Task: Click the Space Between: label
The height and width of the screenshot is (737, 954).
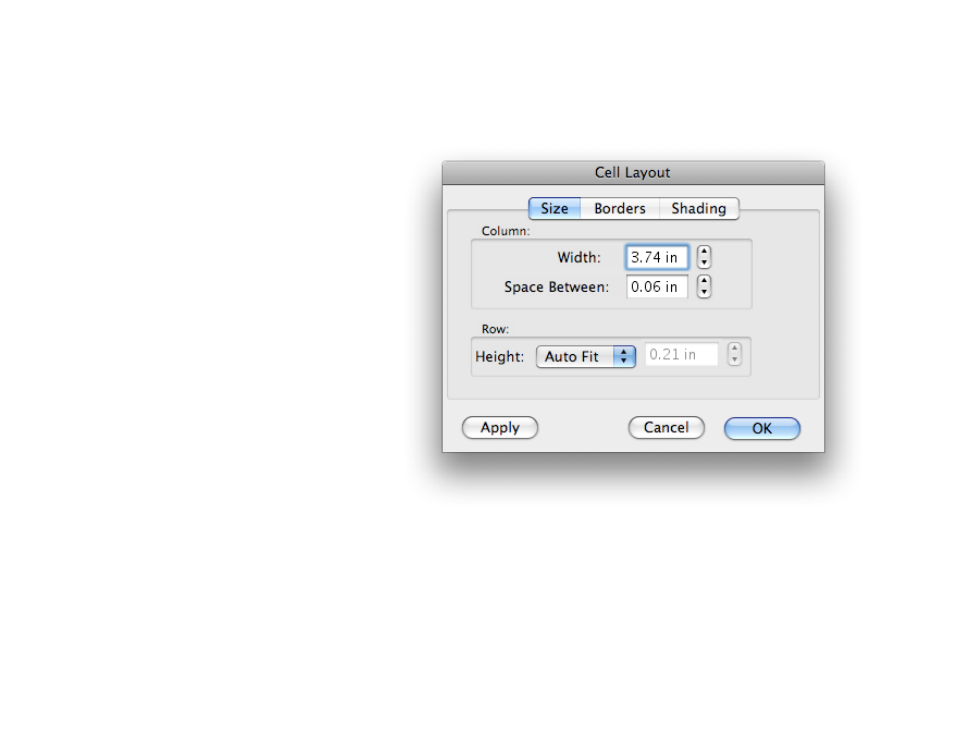Action: [556, 287]
